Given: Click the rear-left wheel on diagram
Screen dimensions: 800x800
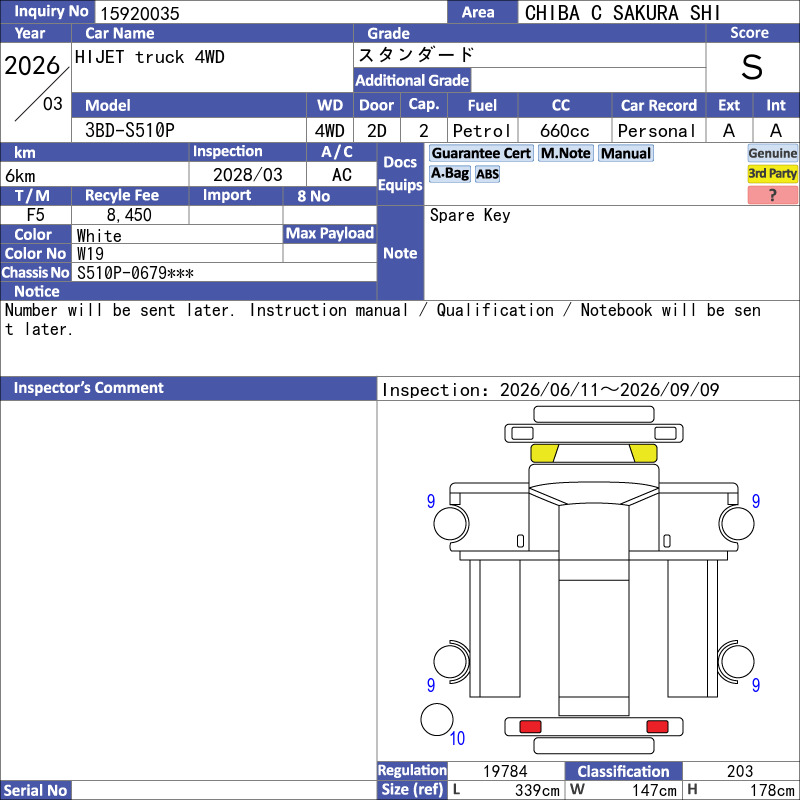Looking at the screenshot, I should pyautogui.click(x=451, y=662).
